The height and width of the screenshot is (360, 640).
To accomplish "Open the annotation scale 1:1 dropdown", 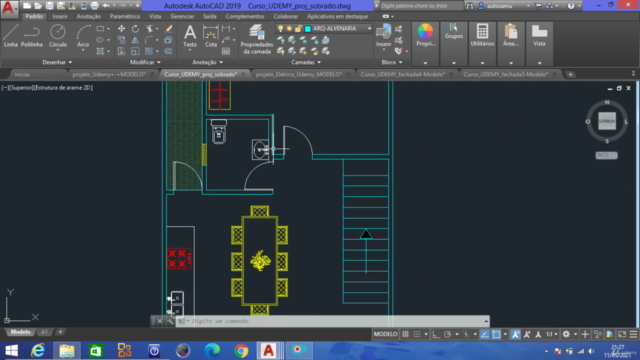I will pyautogui.click(x=552, y=334).
